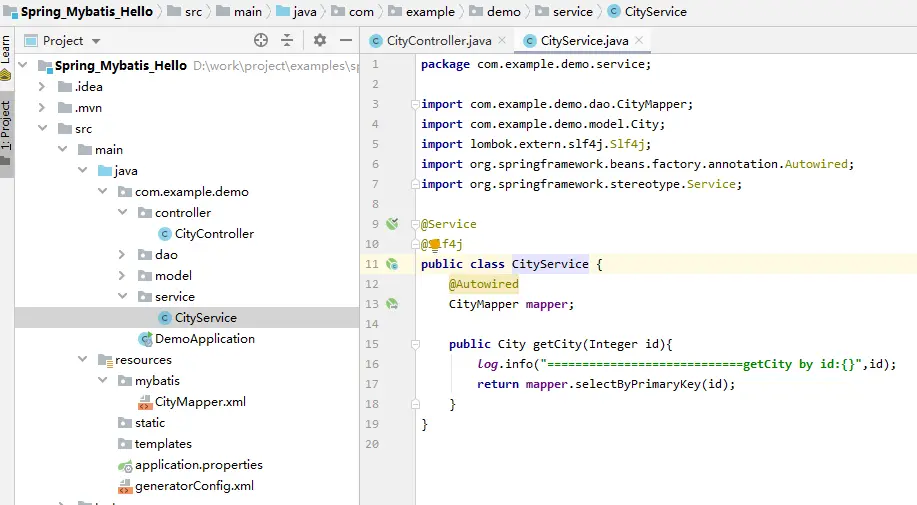Collapse the mybatis folder arrow
917x505 pixels.
point(102,380)
